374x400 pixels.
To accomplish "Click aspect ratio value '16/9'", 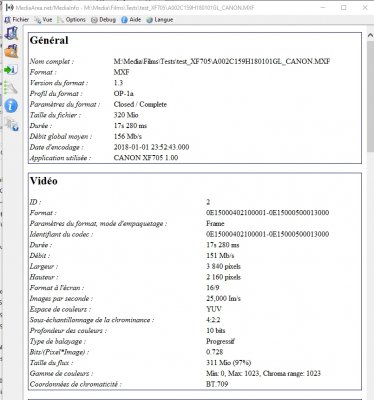I will pos(213,288).
